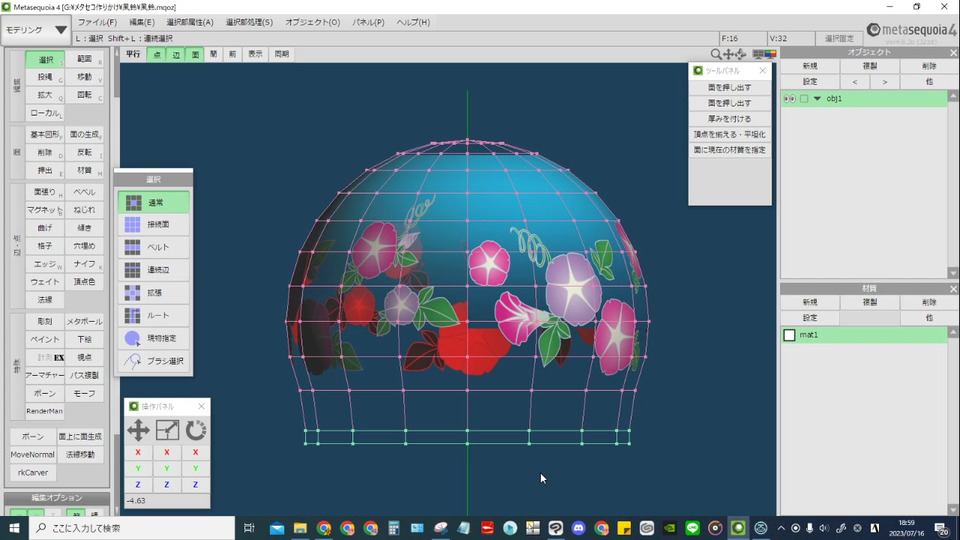The image size is (960, 540).
Task: Open the ファイル(F) menu
Action: [x=97, y=22]
